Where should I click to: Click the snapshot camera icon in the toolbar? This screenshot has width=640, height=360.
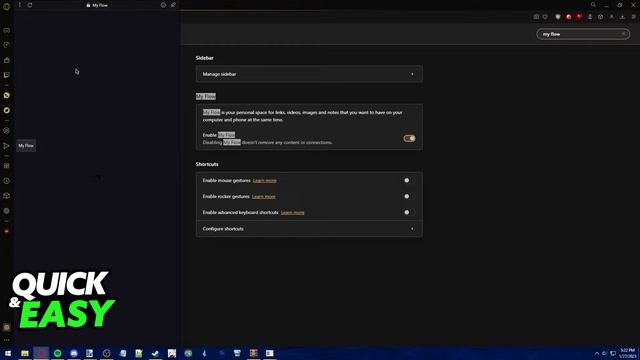pos(536,17)
